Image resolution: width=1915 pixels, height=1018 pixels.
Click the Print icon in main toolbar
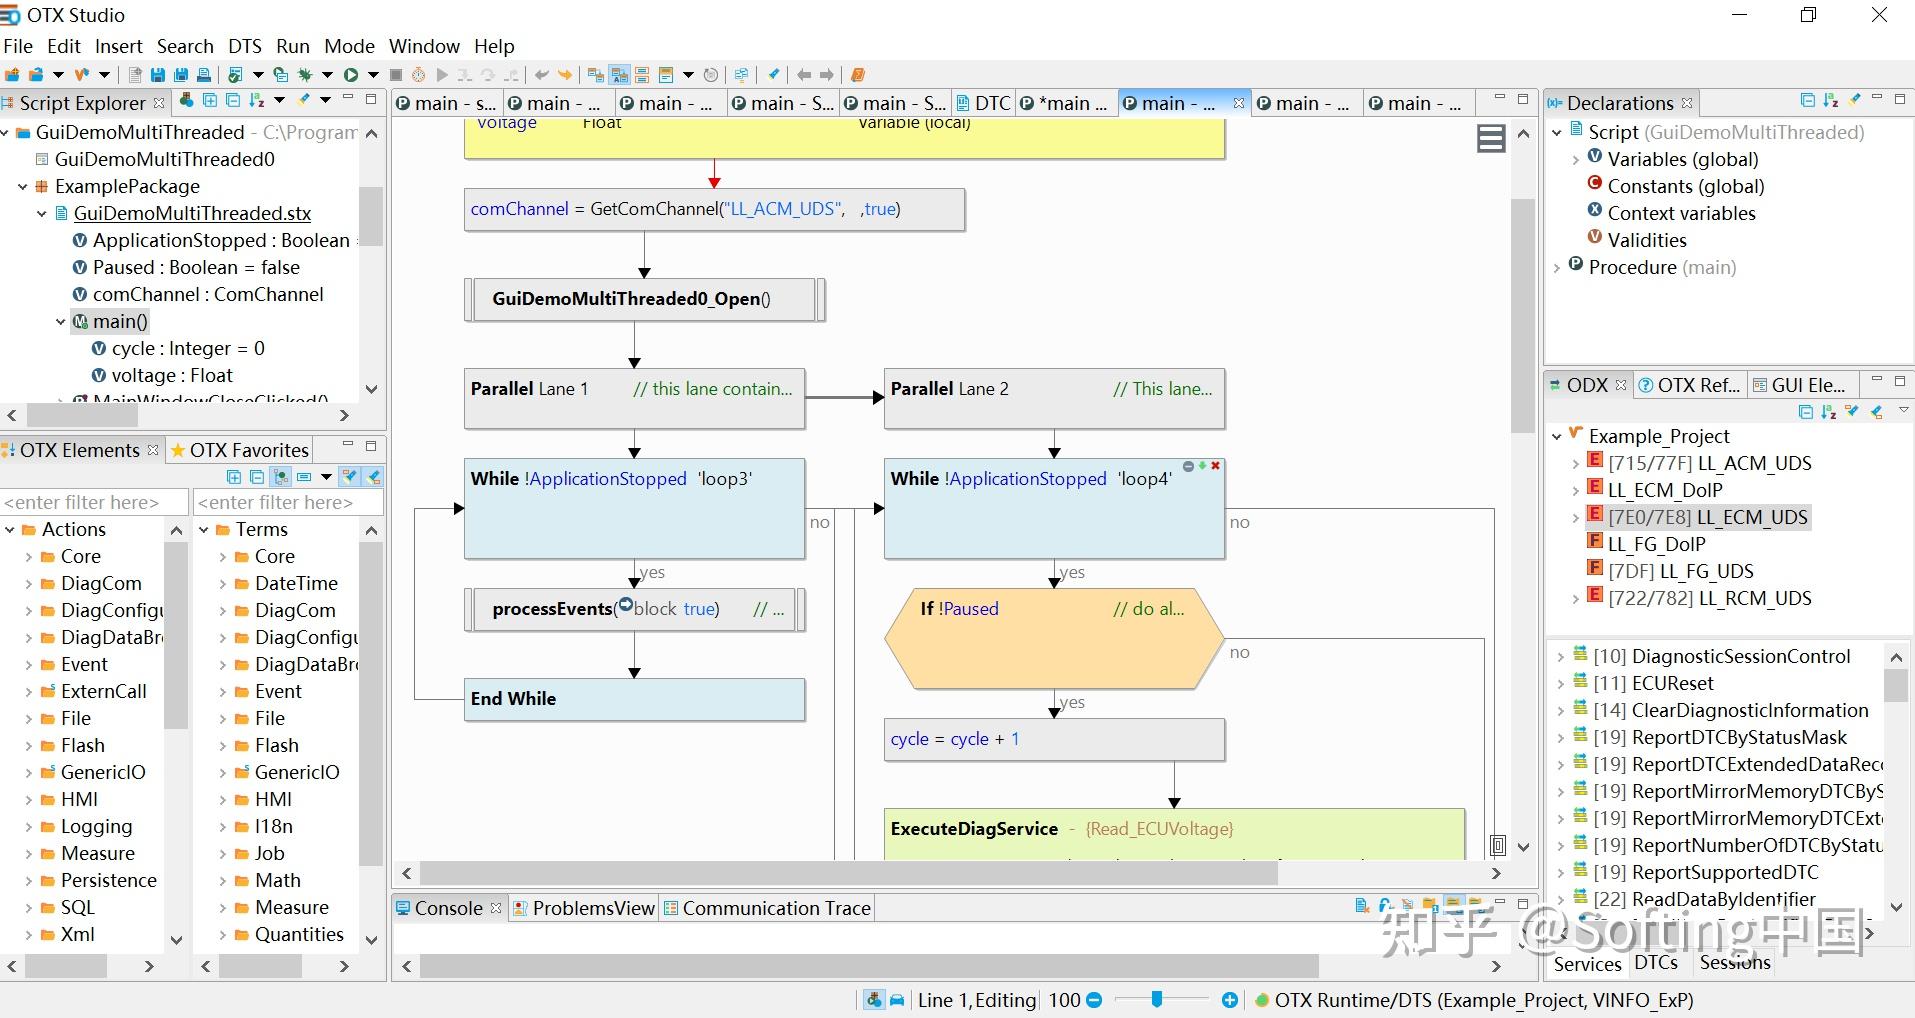tap(204, 75)
